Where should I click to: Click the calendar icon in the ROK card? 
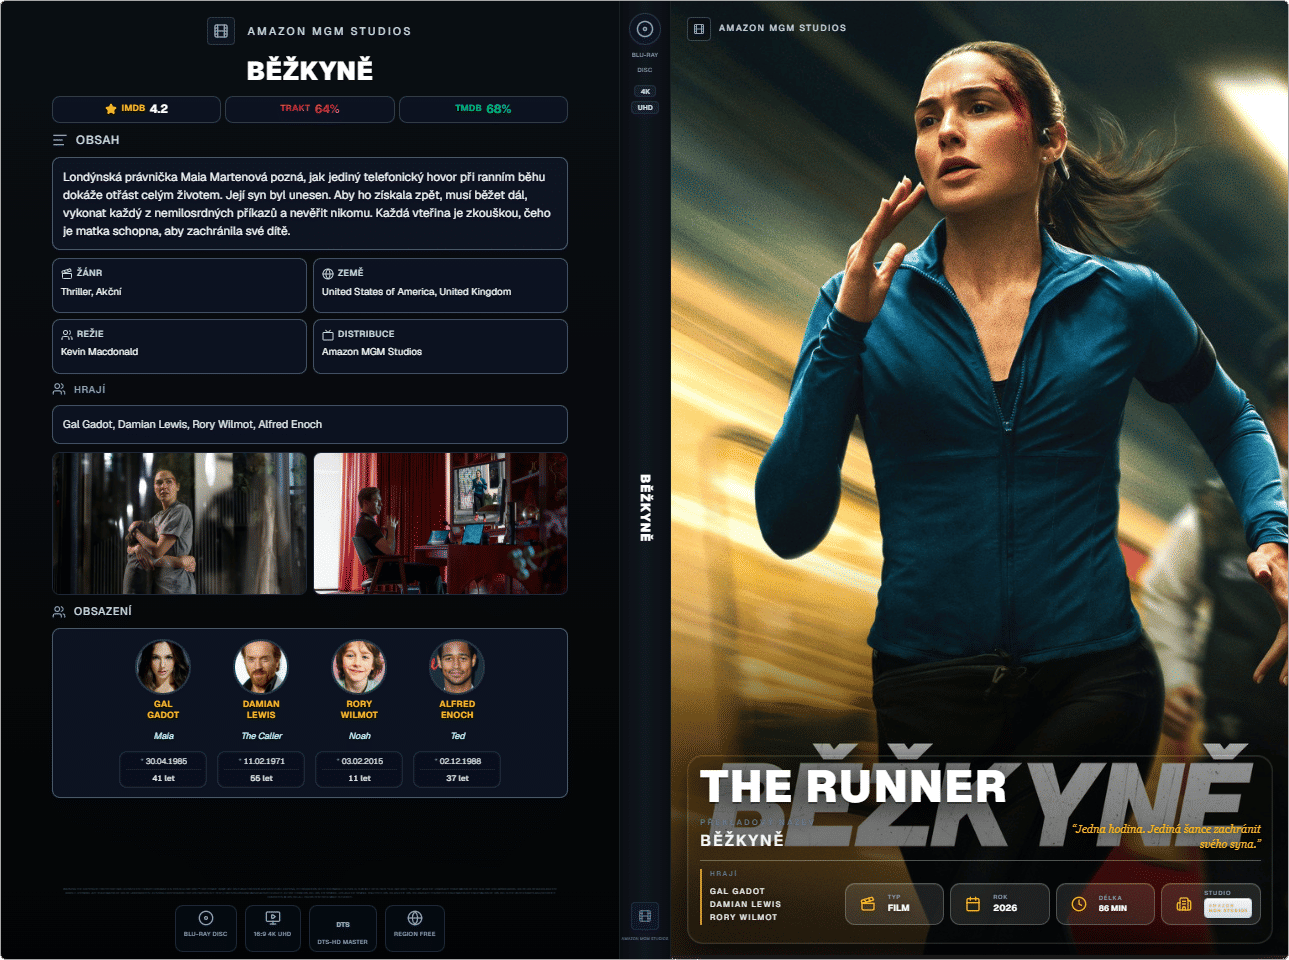(973, 904)
